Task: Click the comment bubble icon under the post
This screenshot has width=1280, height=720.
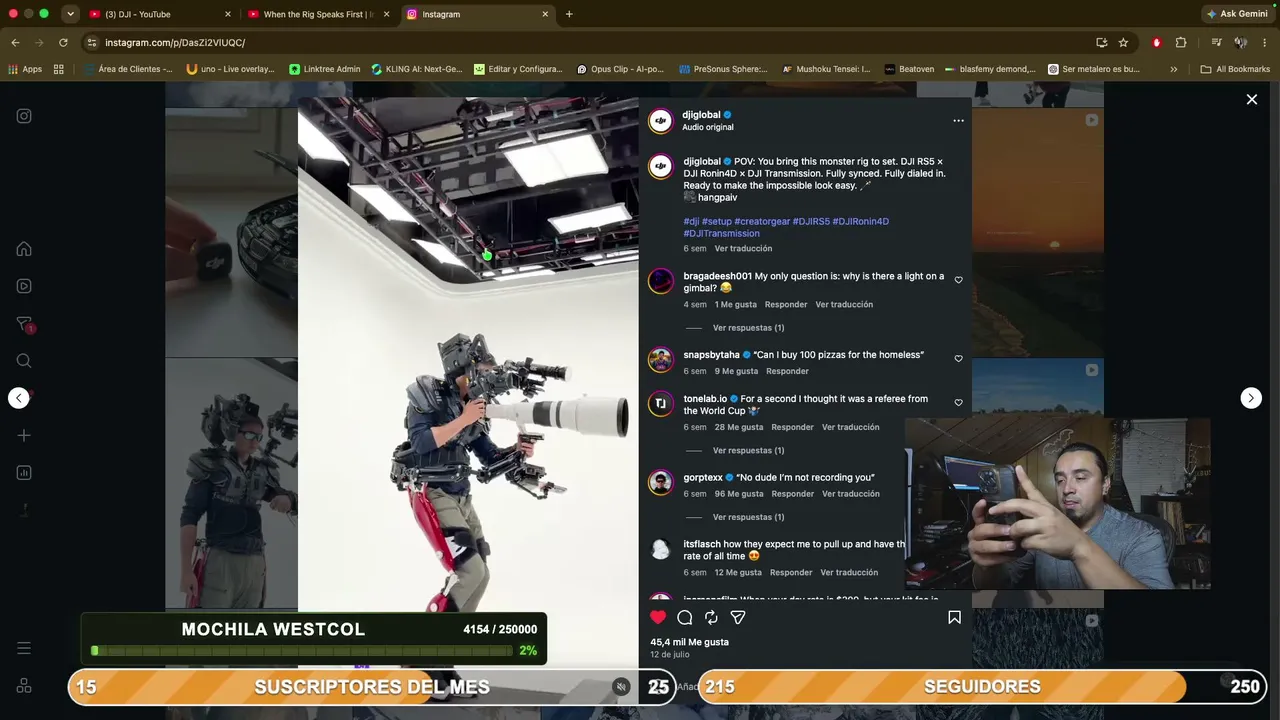Action: tap(685, 618)
